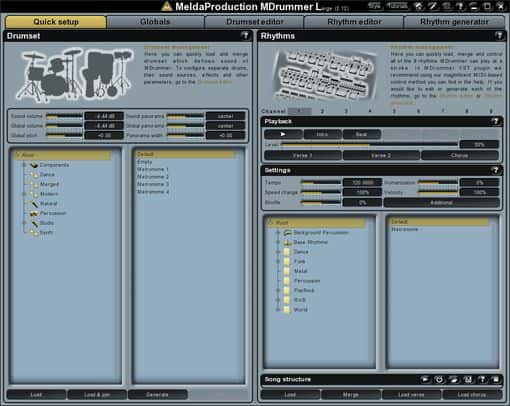Image resolution: width=510 pixels, height=406 pixels.
Task: Adjust the playback Level slider
Action: click(x=369, y=145)
